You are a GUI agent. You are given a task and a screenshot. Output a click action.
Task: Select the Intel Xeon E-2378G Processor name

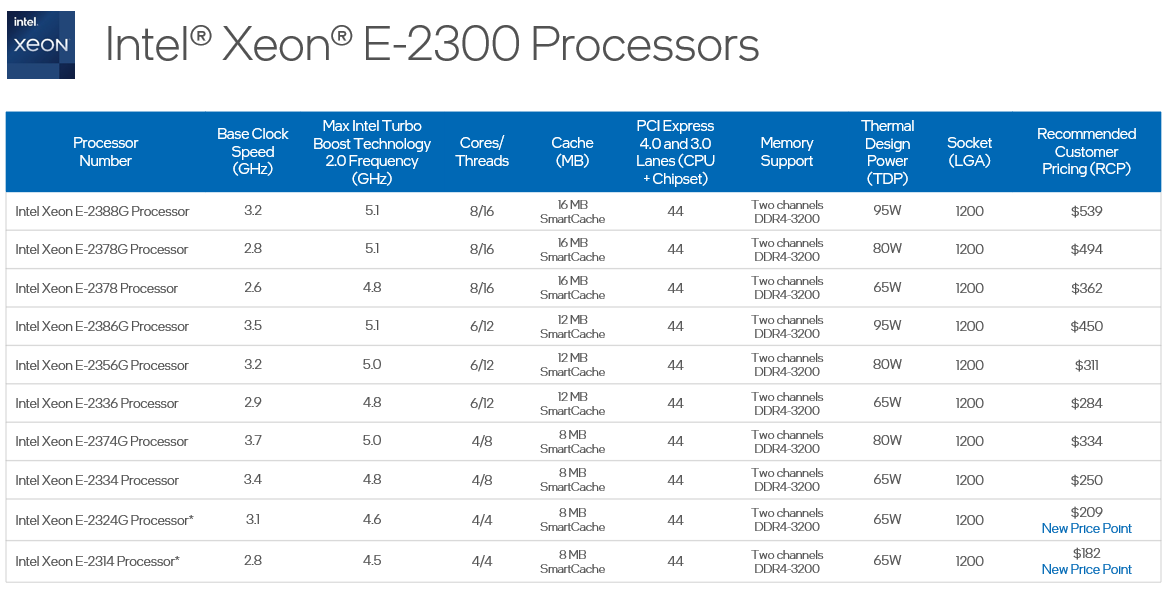pyautogui.click(x=102, y=249)
